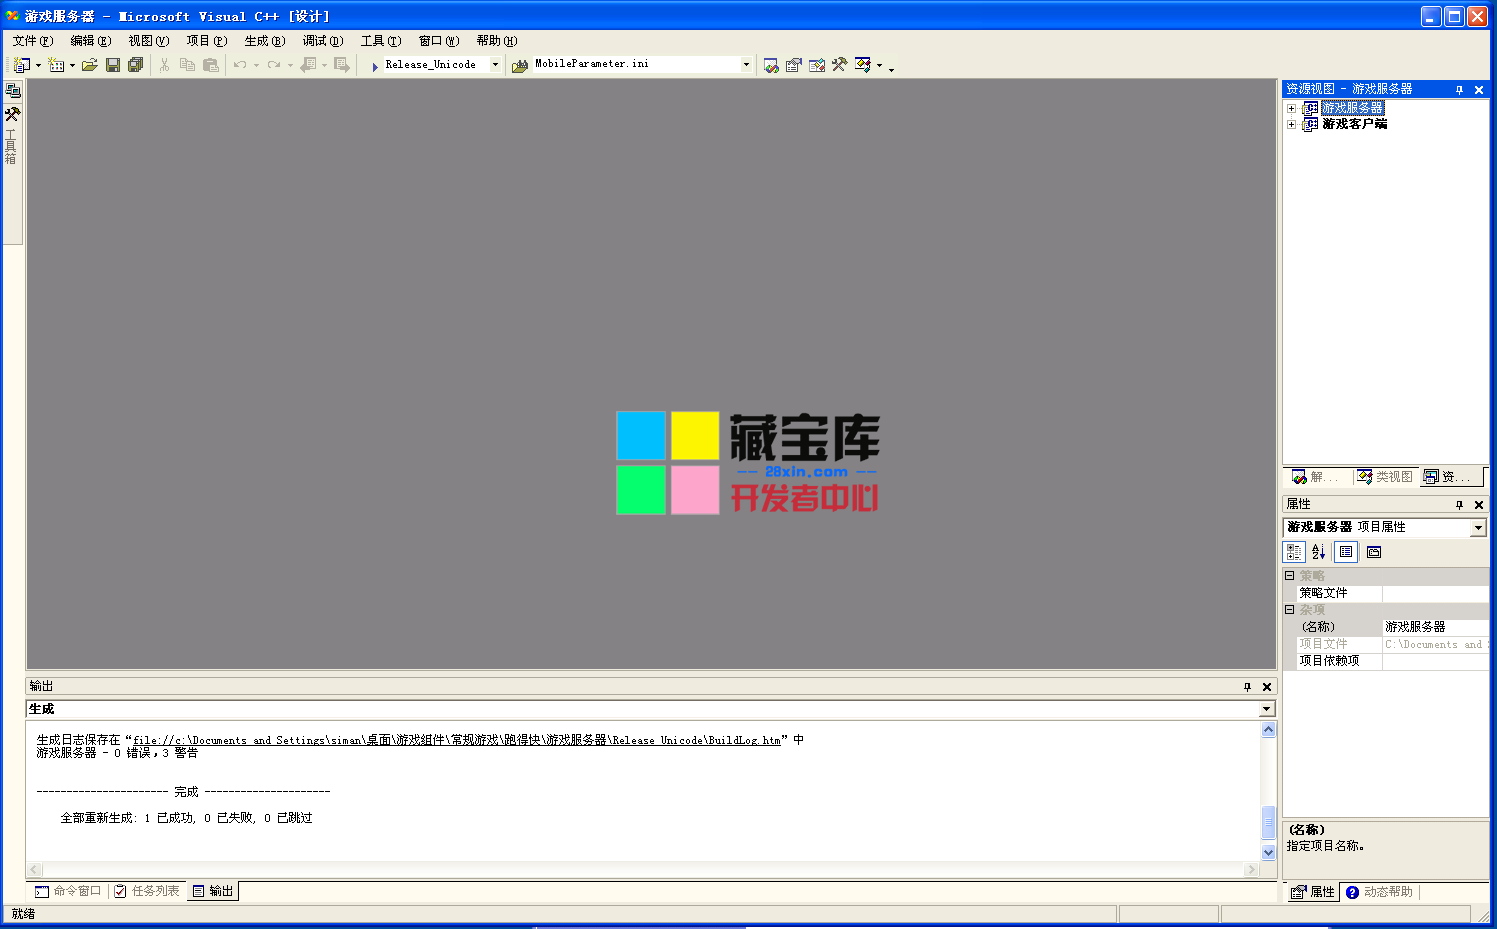Close the Properties panel
This screenshot has width=1497, height=929.
[1479, 505]
